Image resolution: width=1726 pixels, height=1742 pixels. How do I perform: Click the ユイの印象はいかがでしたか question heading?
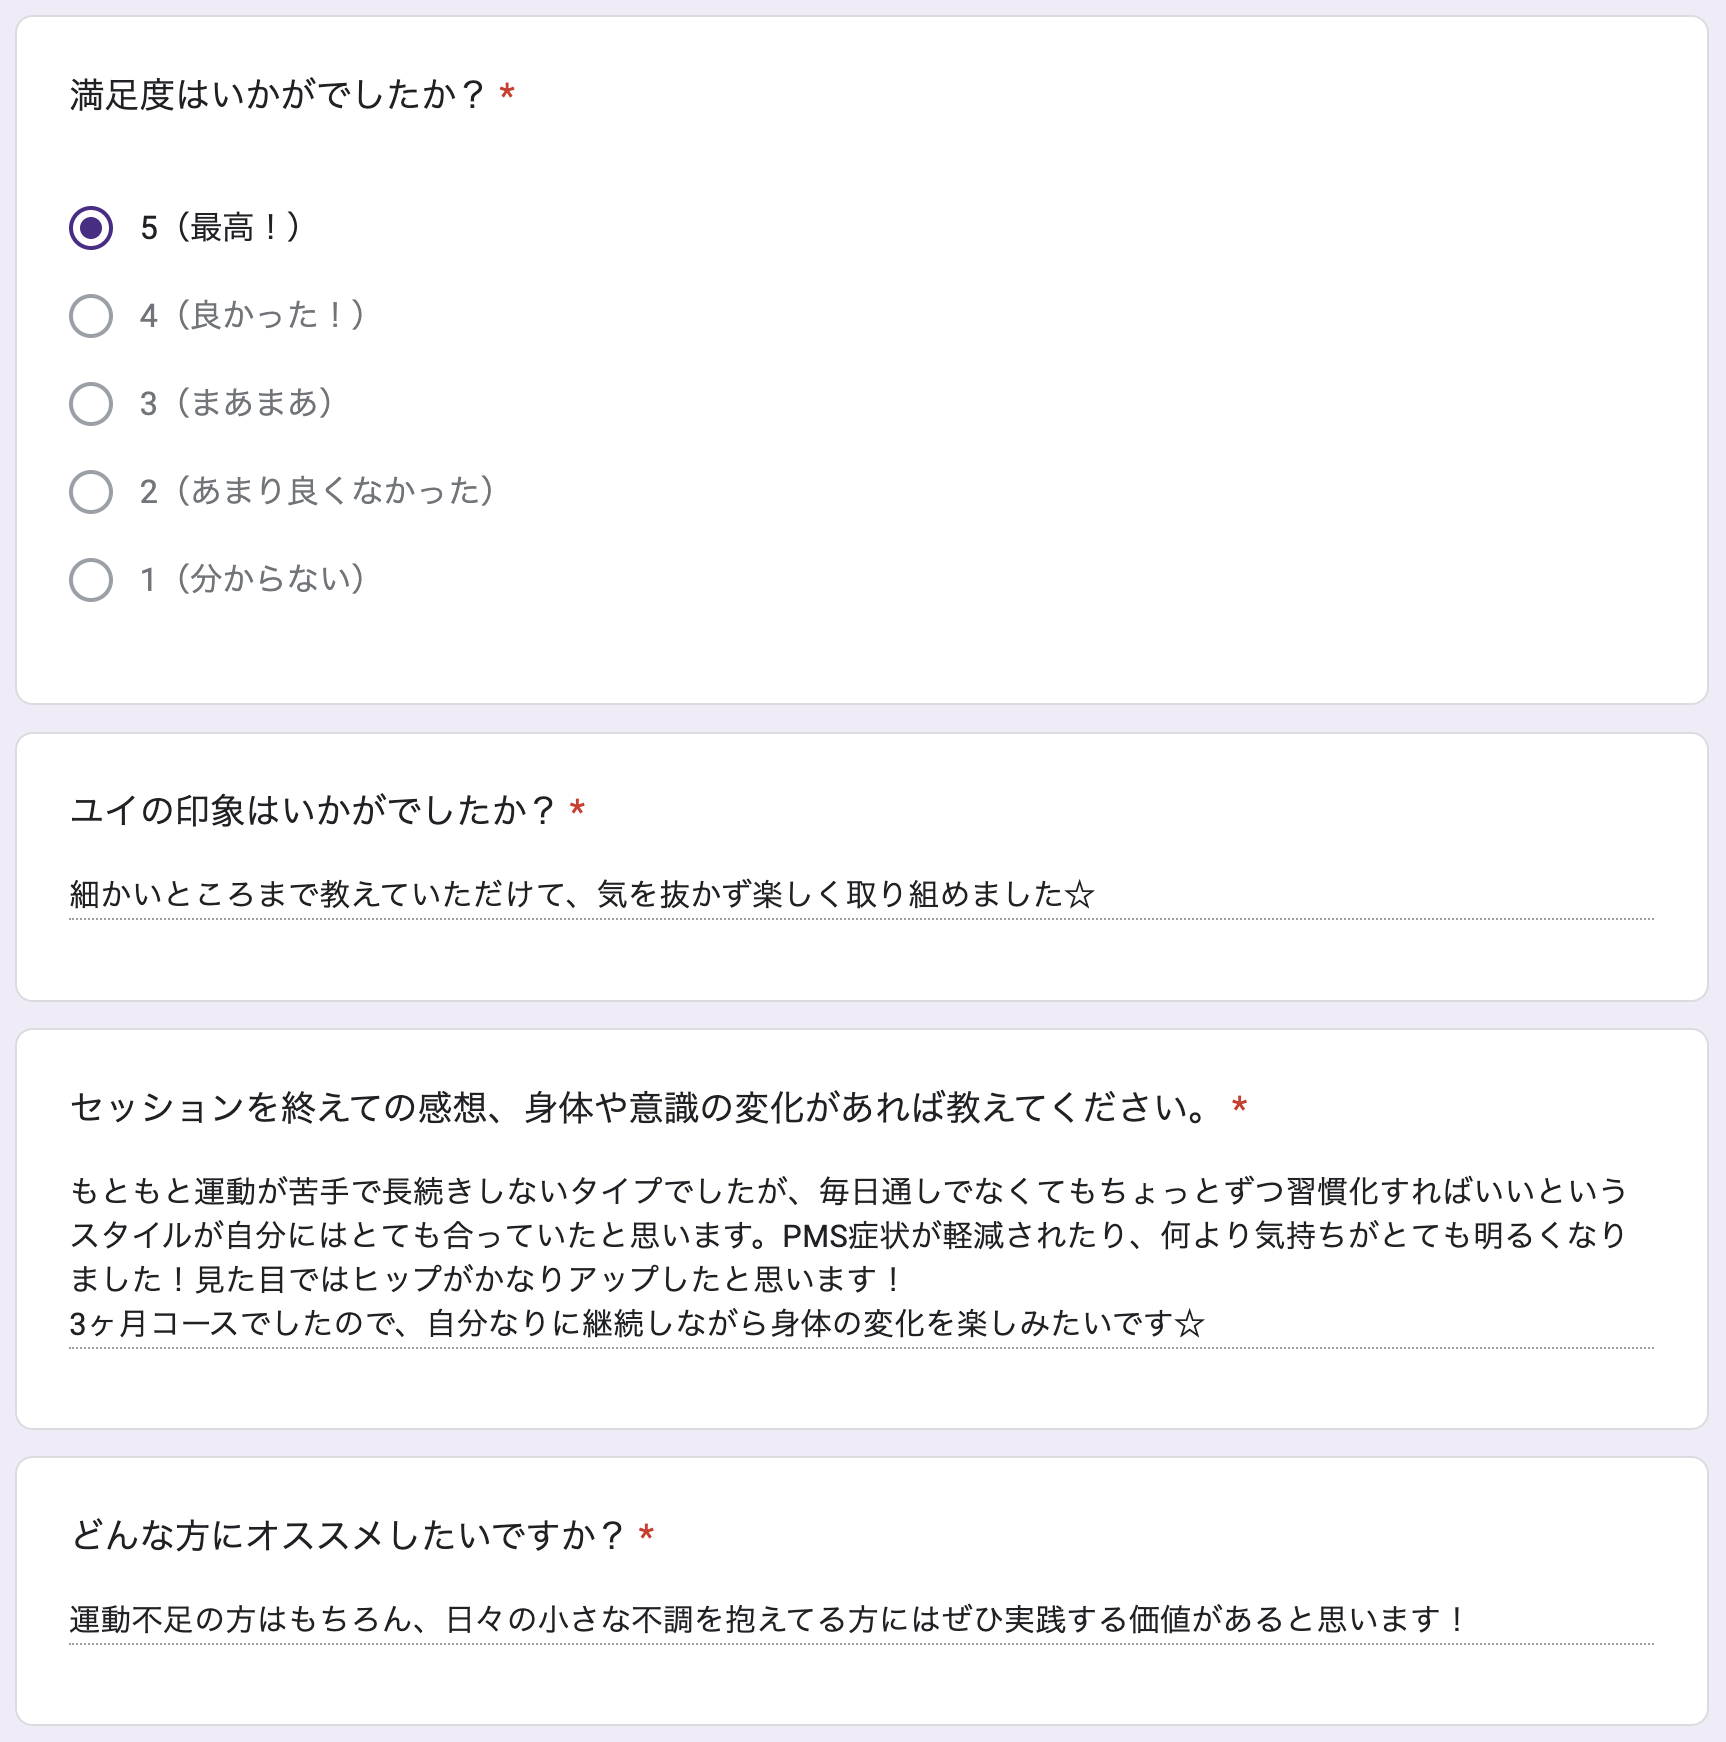(x=312, y=810)
